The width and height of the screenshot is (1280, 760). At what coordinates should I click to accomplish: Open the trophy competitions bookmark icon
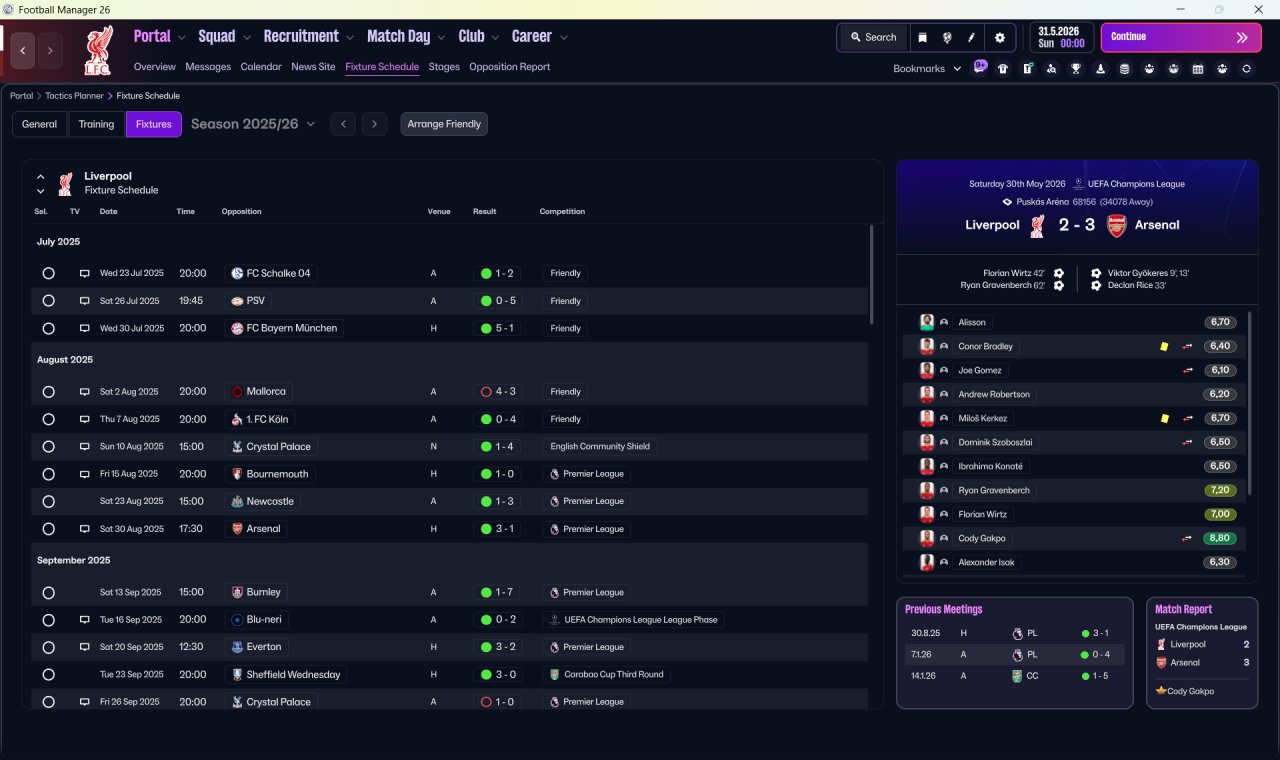(1075, 69)
